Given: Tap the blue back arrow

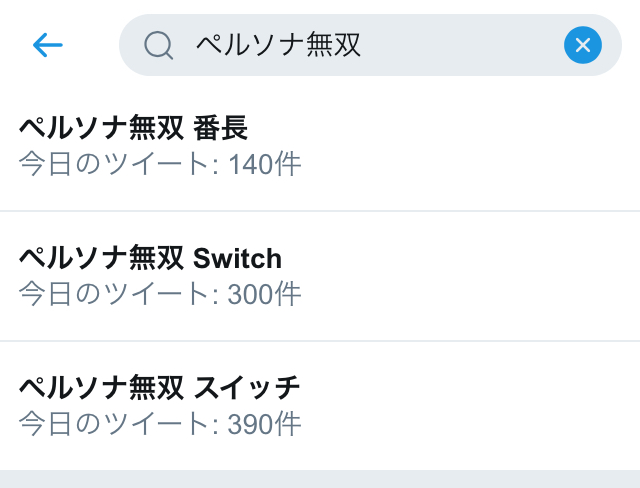Looking at the screenshot, I should [x=47, y=45].
